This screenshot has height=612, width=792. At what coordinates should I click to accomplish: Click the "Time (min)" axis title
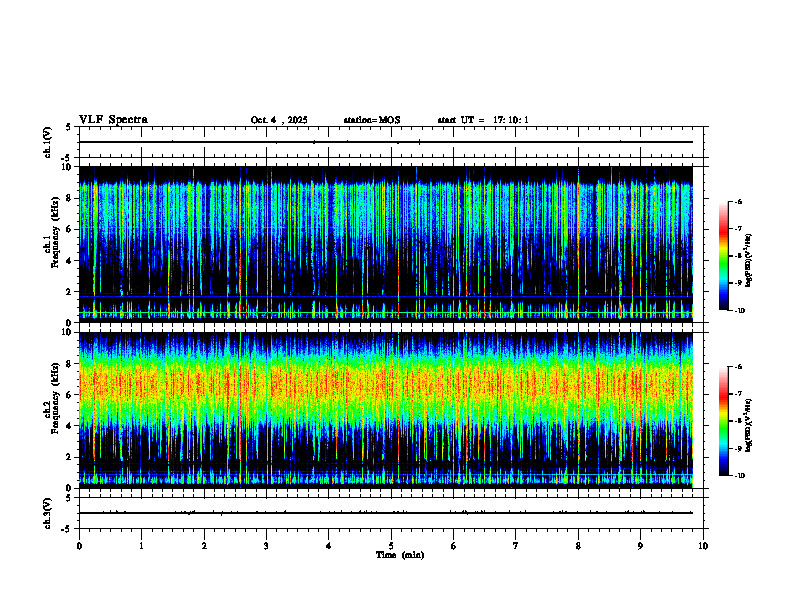[x=400, y=555]
